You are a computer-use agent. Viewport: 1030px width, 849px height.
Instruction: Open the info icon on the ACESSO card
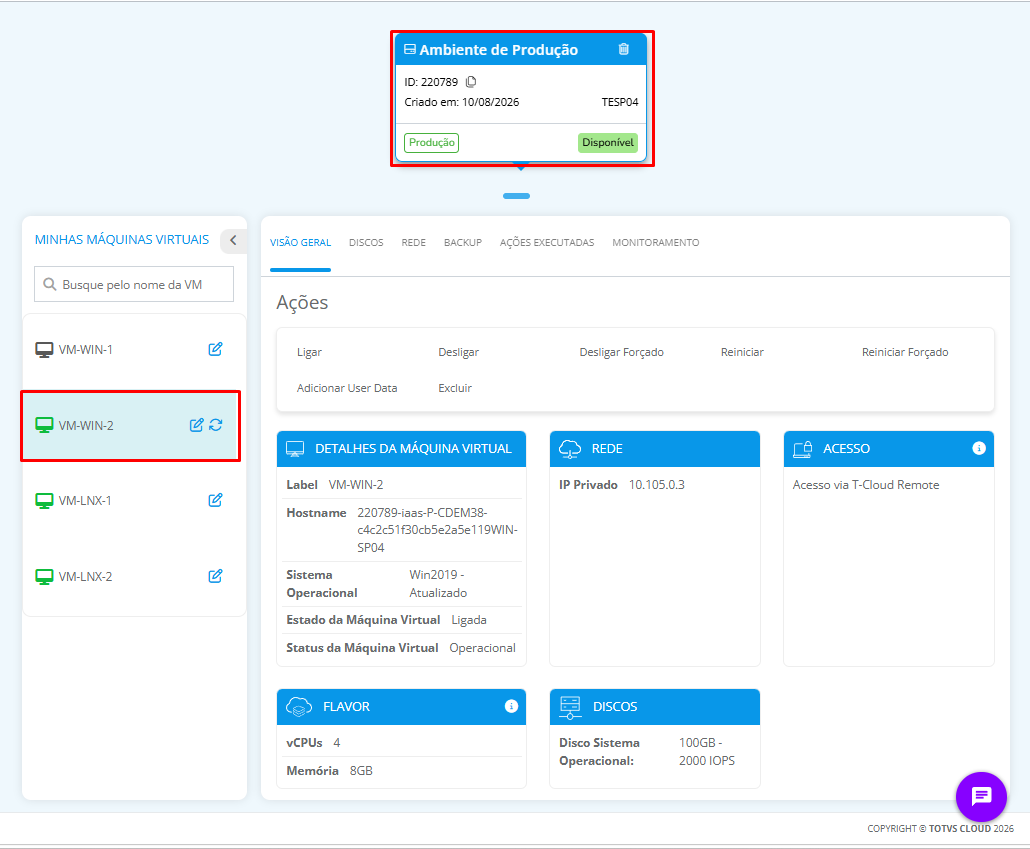[x=979, y=448]
